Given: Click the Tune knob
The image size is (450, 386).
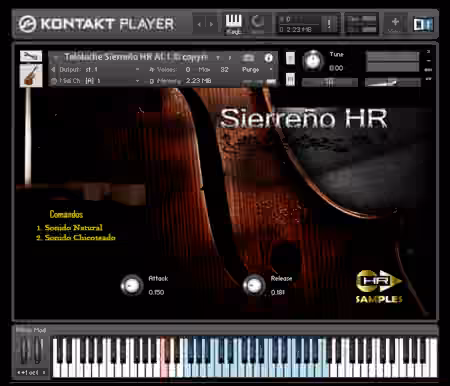Looking at the screenshot, I should (x=313, y=61).
